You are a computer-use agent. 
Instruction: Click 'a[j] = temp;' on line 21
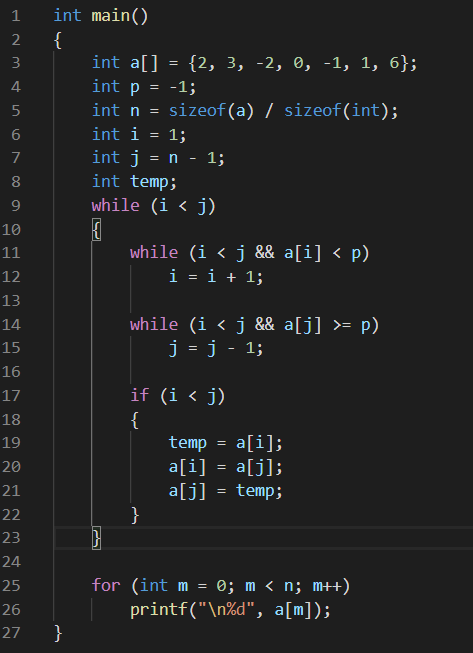click(x=226, y=491)
